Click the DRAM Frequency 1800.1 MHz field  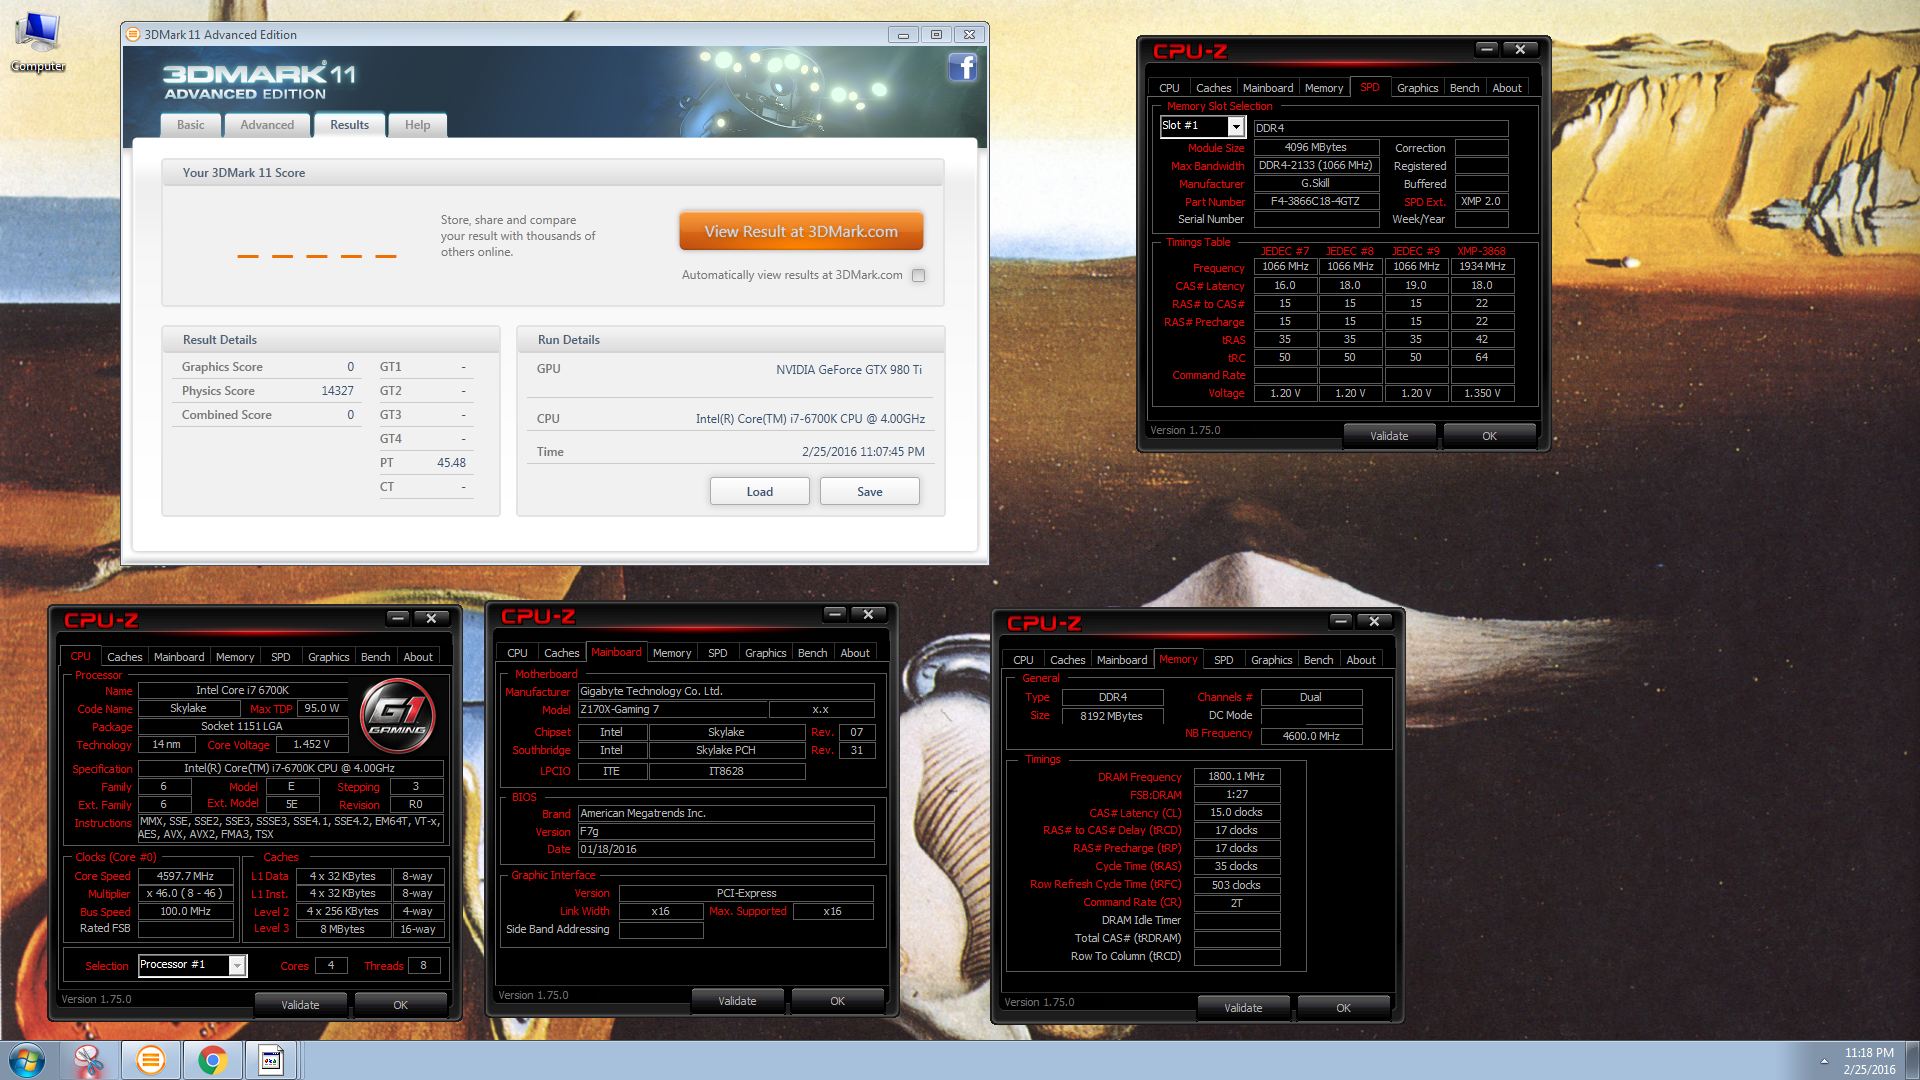pyautogui.click(x=1237, y=776)
